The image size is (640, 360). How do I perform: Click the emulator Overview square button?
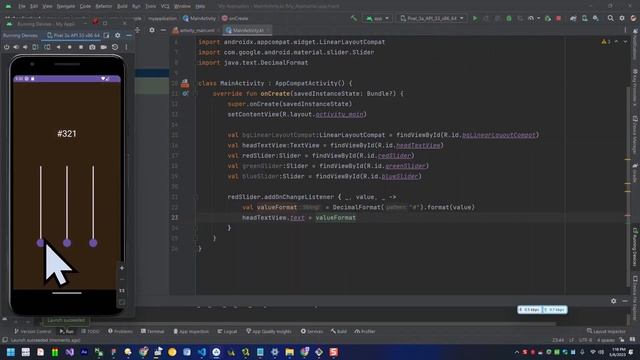tap(81, 47)
